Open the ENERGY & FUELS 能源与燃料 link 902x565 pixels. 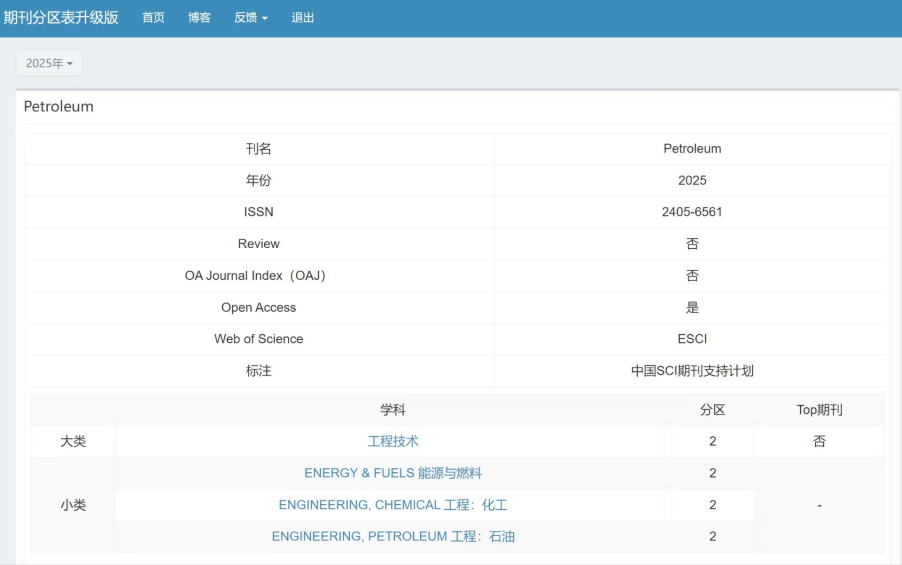(393, 473)
